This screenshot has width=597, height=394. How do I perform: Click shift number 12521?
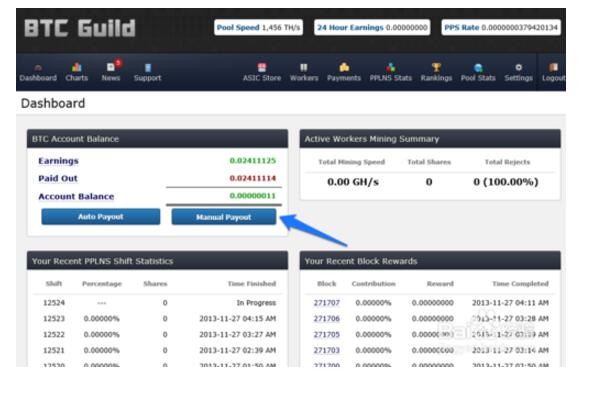tap(54, 350)
